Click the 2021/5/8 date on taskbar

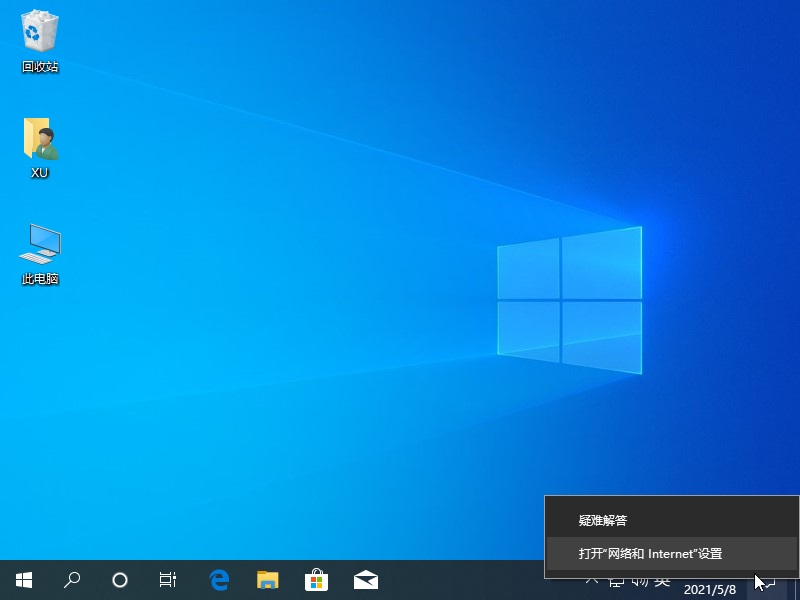click(711, 589)
